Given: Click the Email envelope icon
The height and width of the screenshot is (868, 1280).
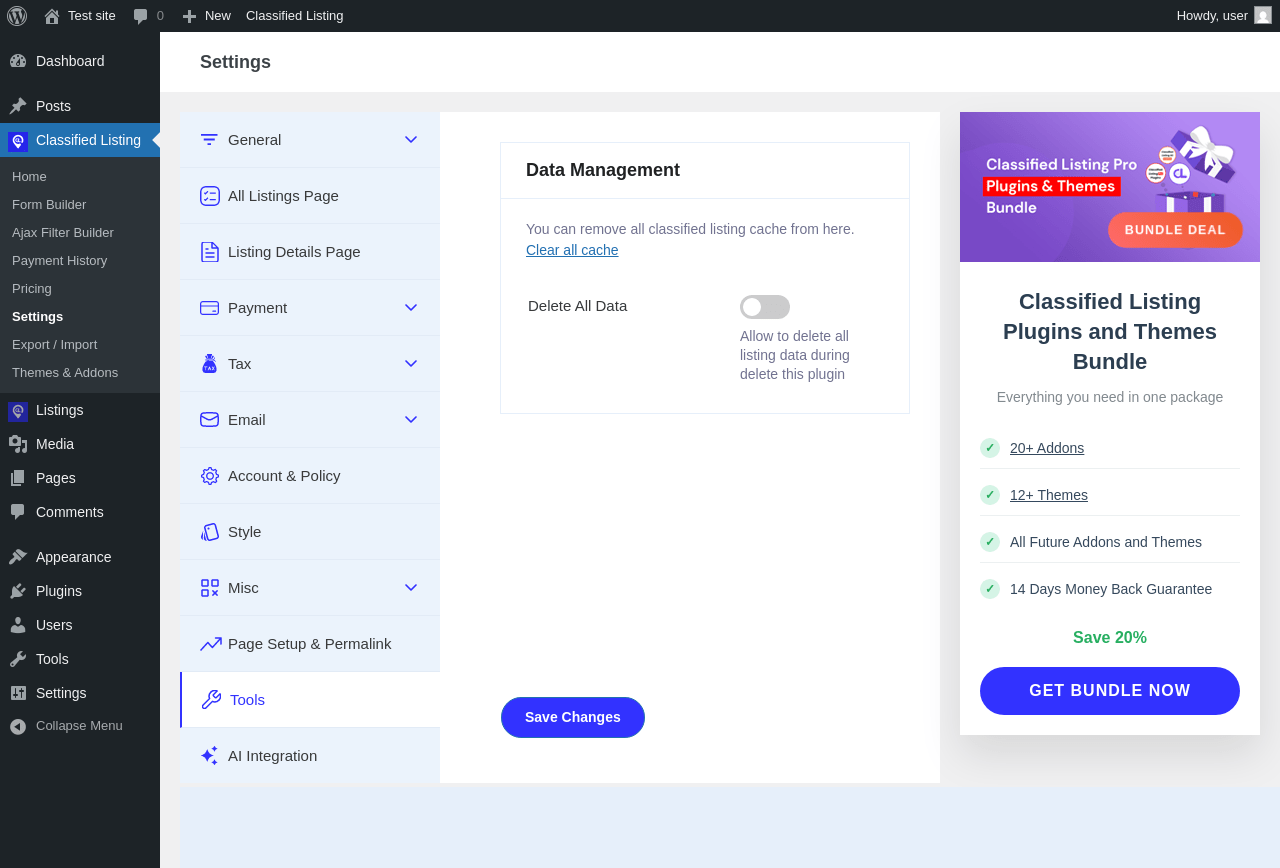Looking at the screenshot, I should 209,420.
